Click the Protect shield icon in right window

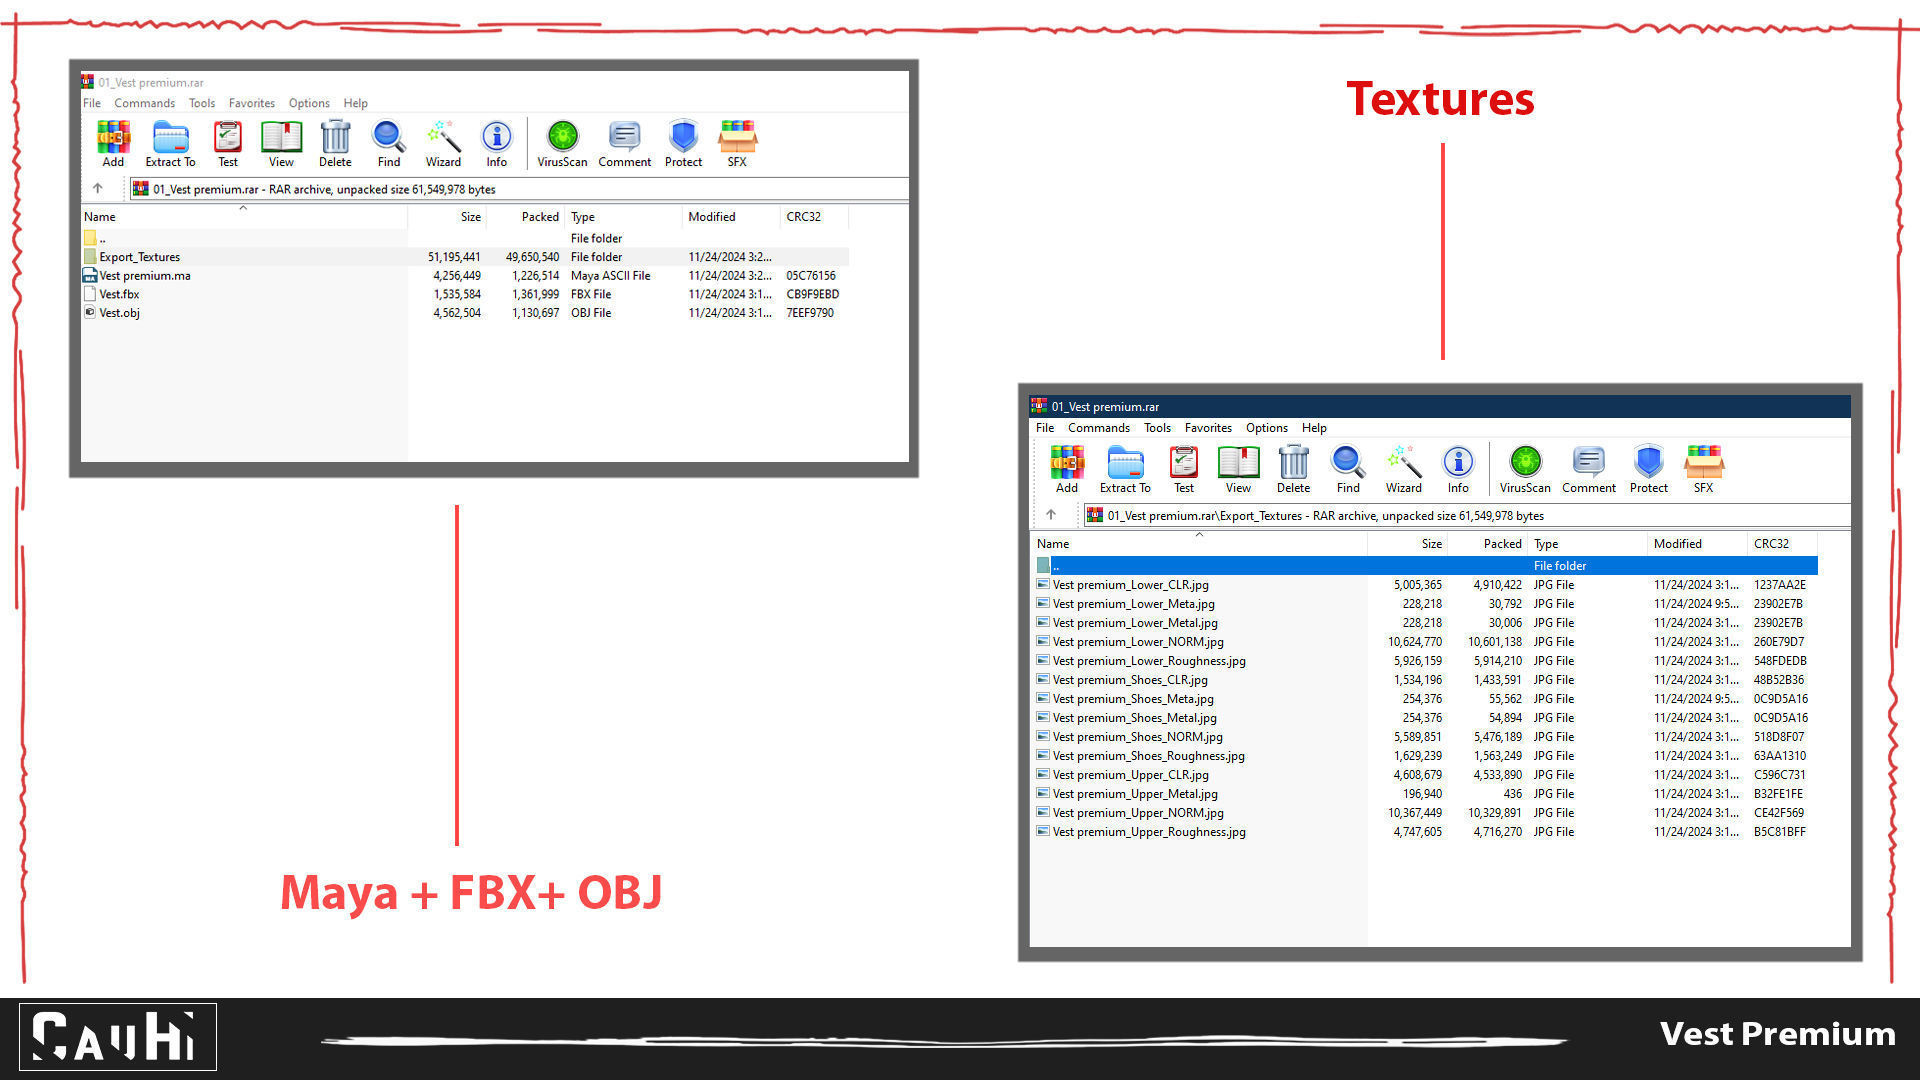tap(1648, 468)
